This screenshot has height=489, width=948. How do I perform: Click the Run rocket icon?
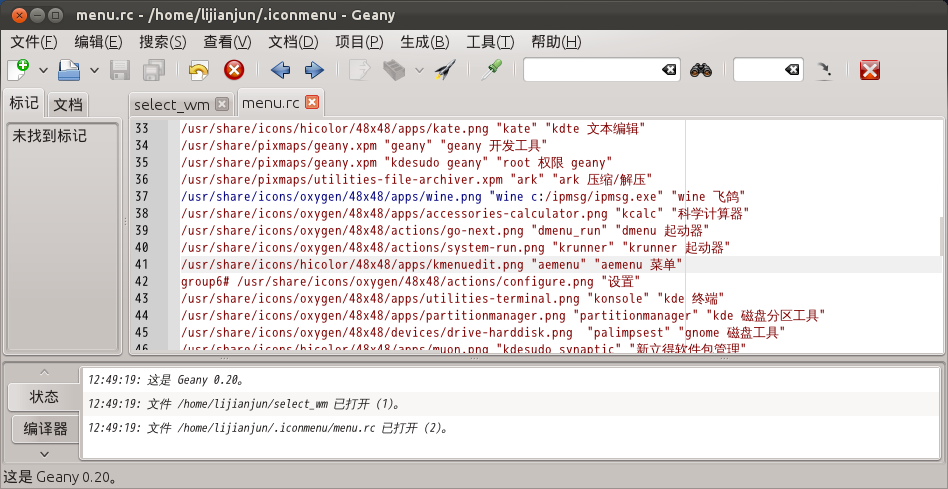tap(445, 70)
